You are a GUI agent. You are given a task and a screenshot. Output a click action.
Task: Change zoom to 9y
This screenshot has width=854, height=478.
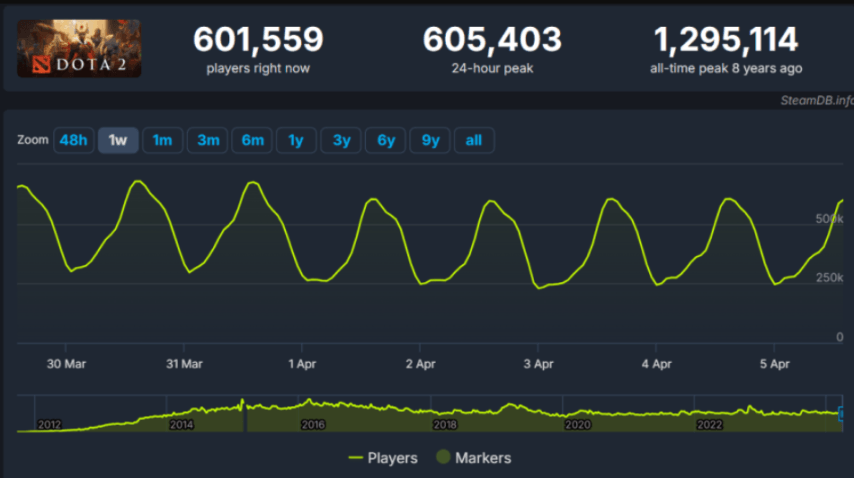coord(430,140)
